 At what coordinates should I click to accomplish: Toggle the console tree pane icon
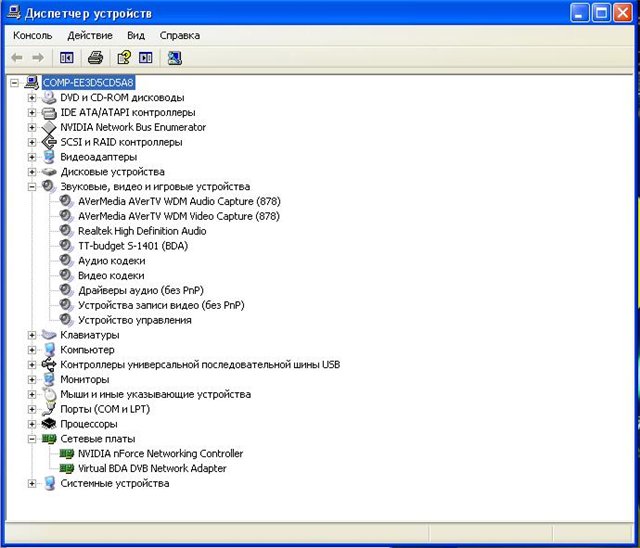coord(67,58)
